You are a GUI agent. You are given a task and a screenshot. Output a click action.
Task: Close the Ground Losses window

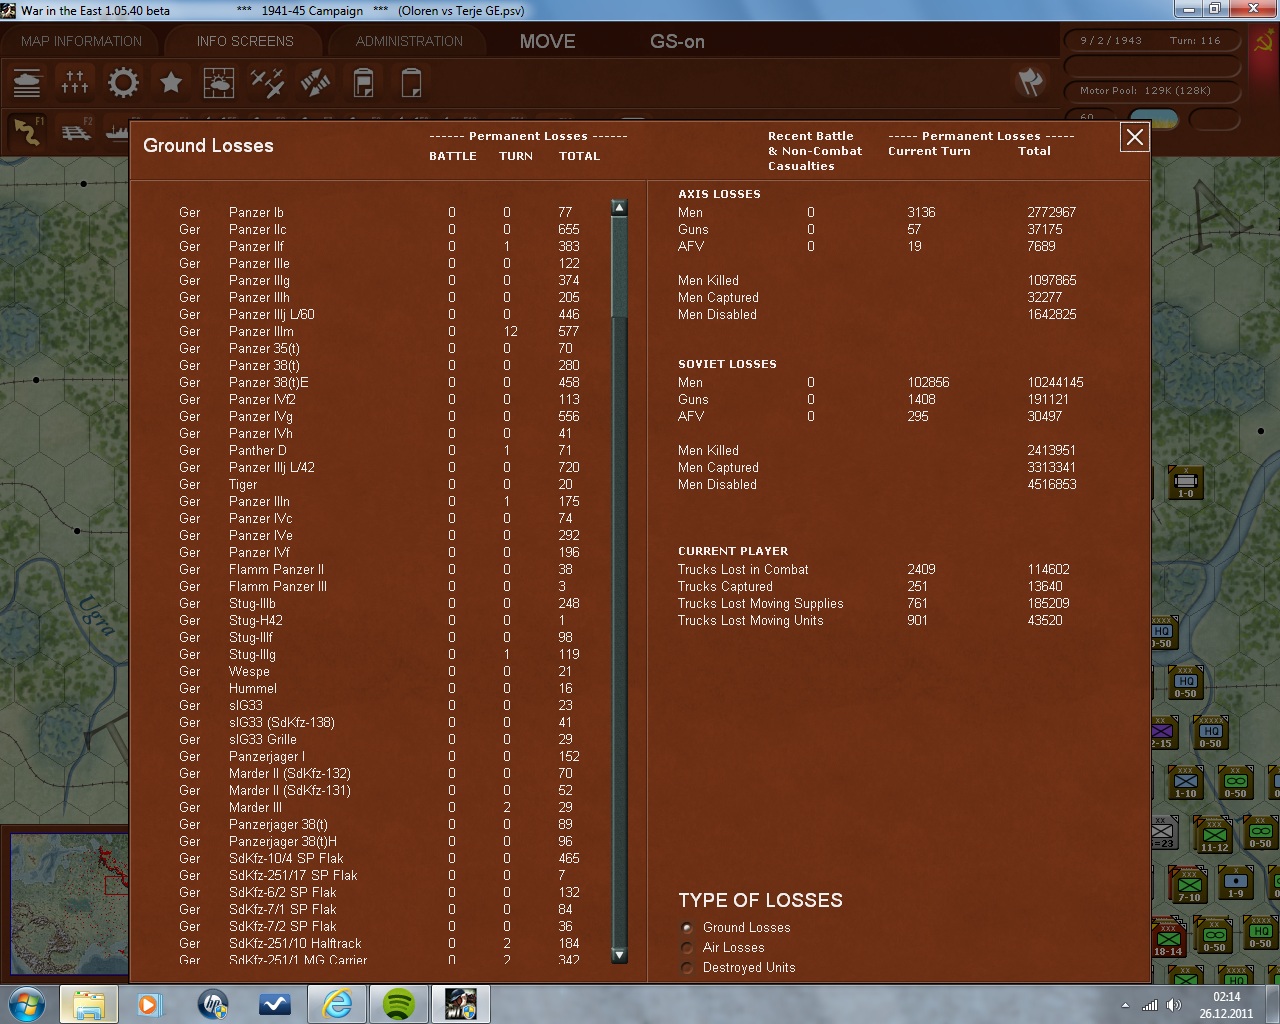pos(1135,138)
